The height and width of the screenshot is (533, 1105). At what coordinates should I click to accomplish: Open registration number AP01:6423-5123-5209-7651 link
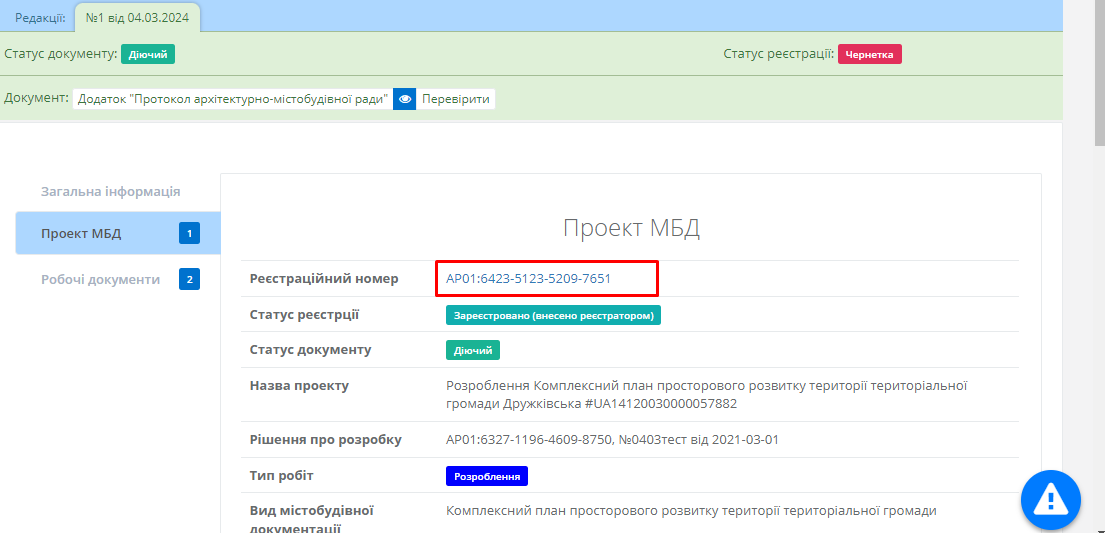528,279
